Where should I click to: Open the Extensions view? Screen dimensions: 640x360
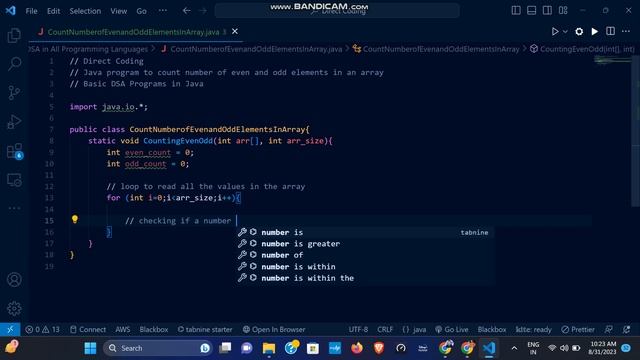pos(14,151)
